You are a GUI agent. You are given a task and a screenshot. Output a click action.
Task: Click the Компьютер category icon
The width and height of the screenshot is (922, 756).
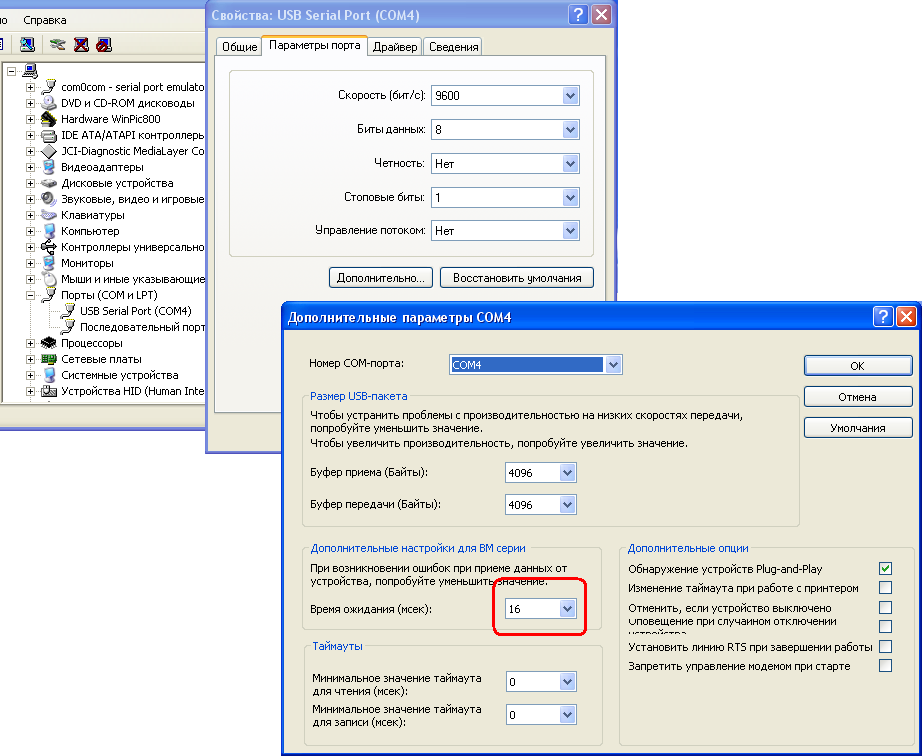49,231
